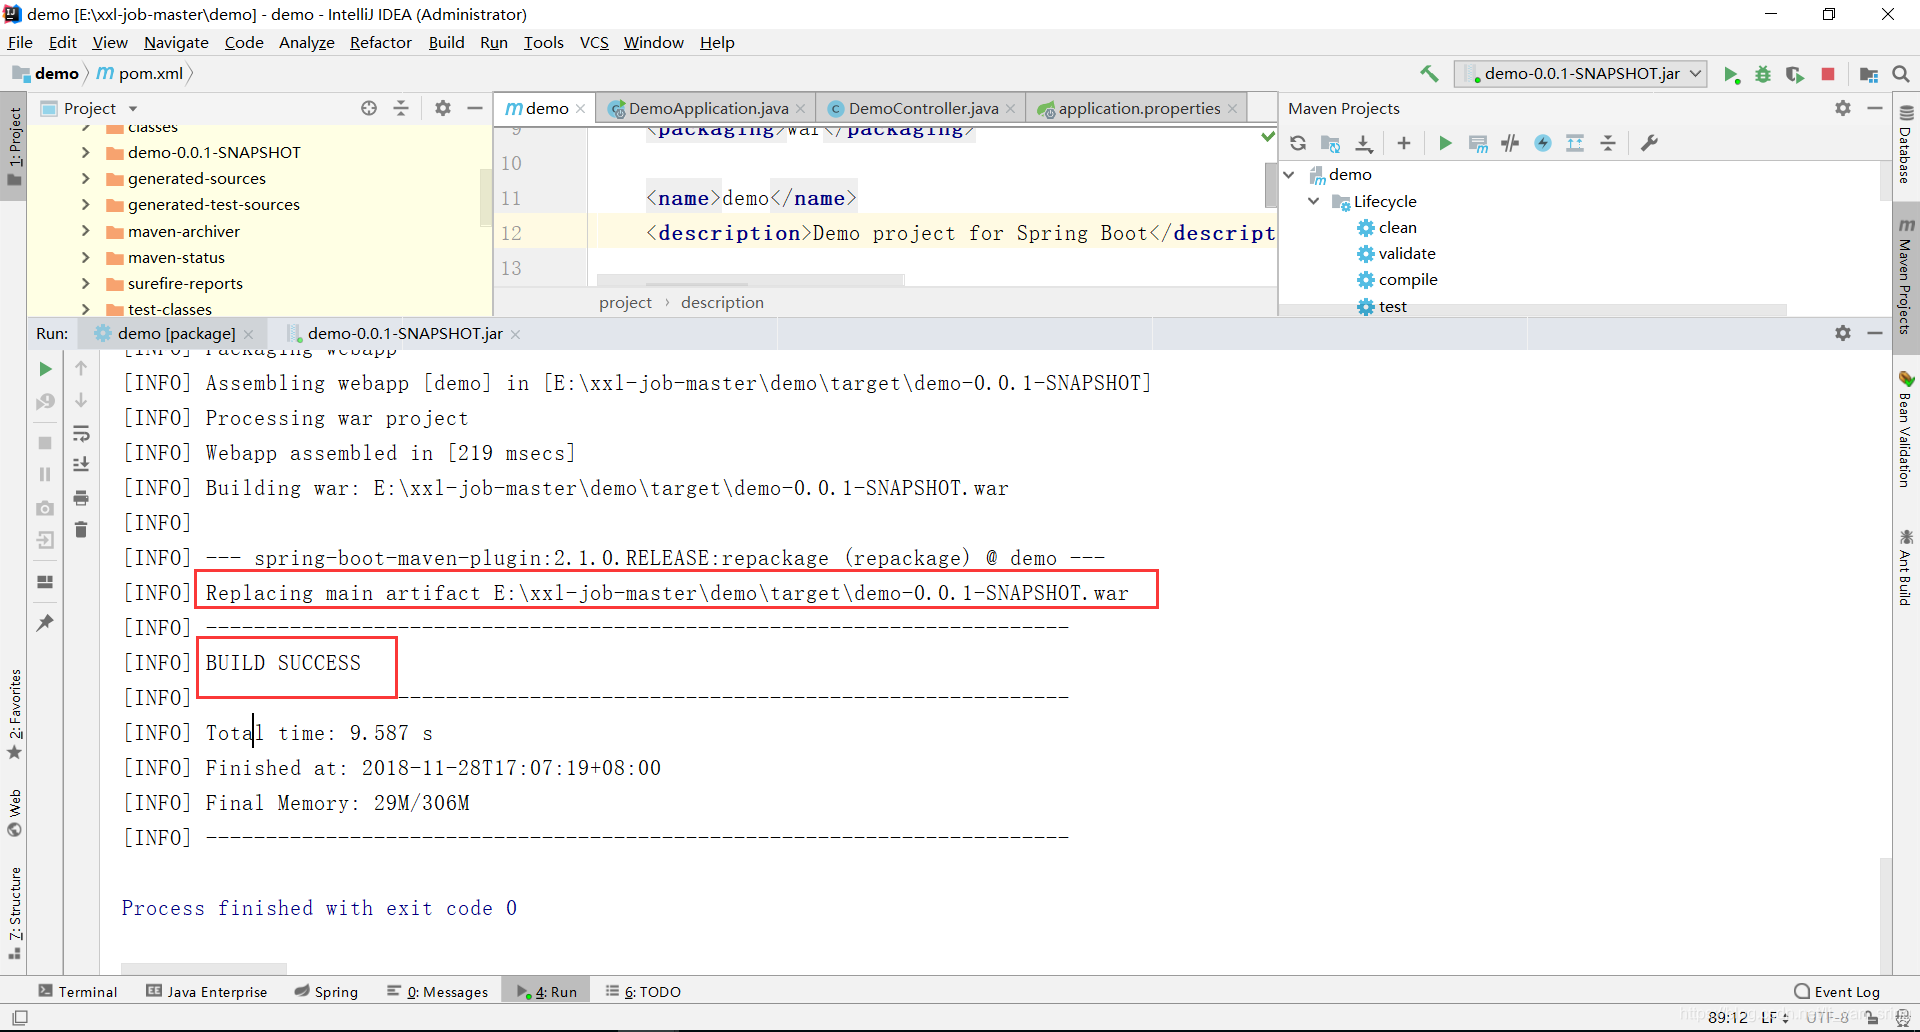
Task: Select the clean lifecycle goal
Action: click(x=1387, y=228)
